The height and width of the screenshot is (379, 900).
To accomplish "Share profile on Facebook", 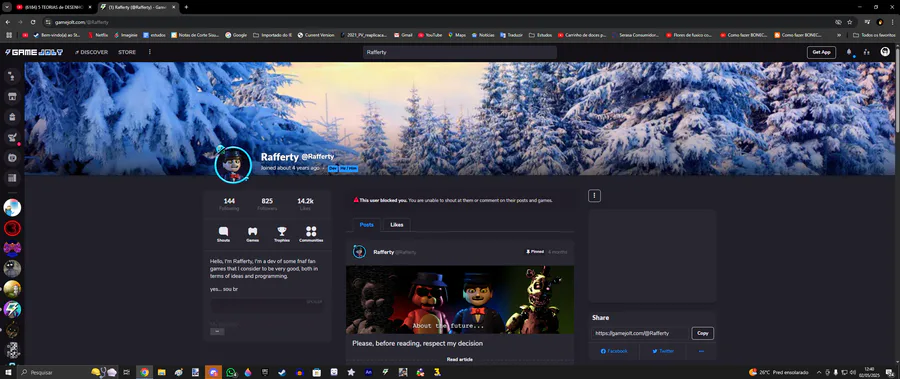I will [x=614, y=351].
